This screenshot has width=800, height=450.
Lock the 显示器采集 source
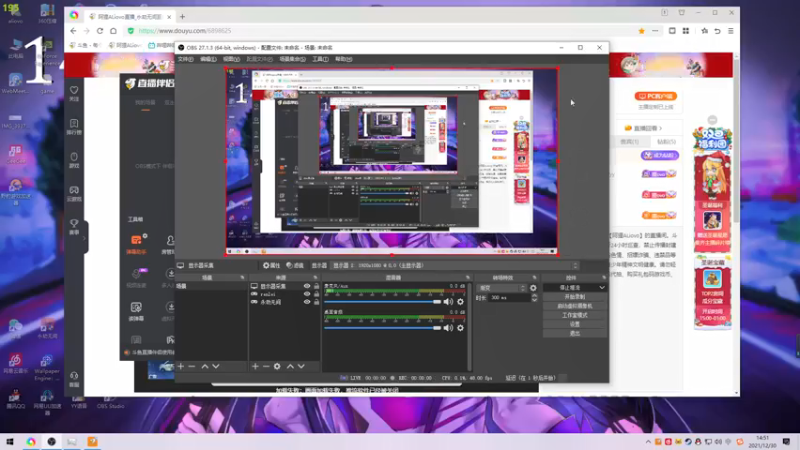click(x=316, y=286)
